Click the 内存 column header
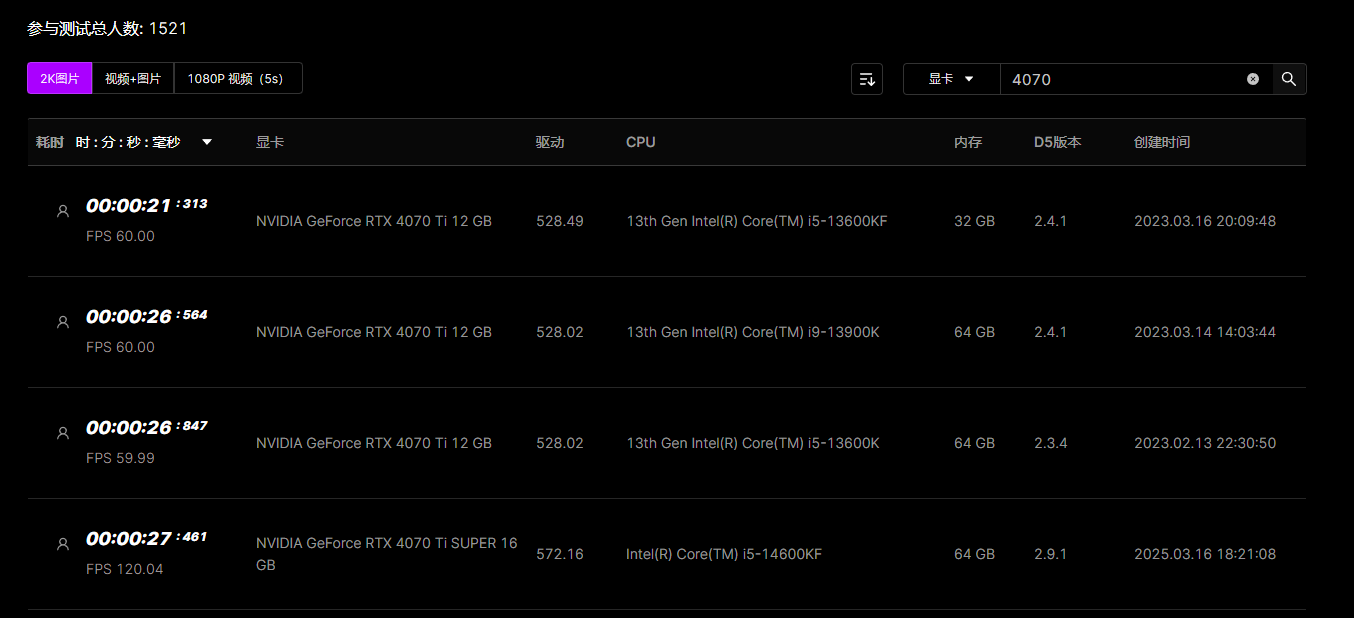 pos(968,142)
